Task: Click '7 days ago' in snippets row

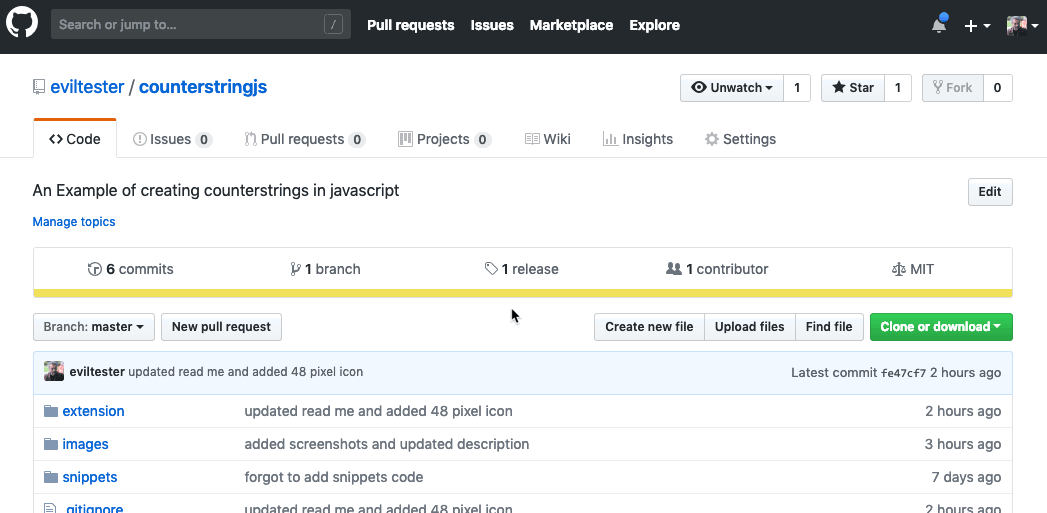Action: click(x=966, y=477)
